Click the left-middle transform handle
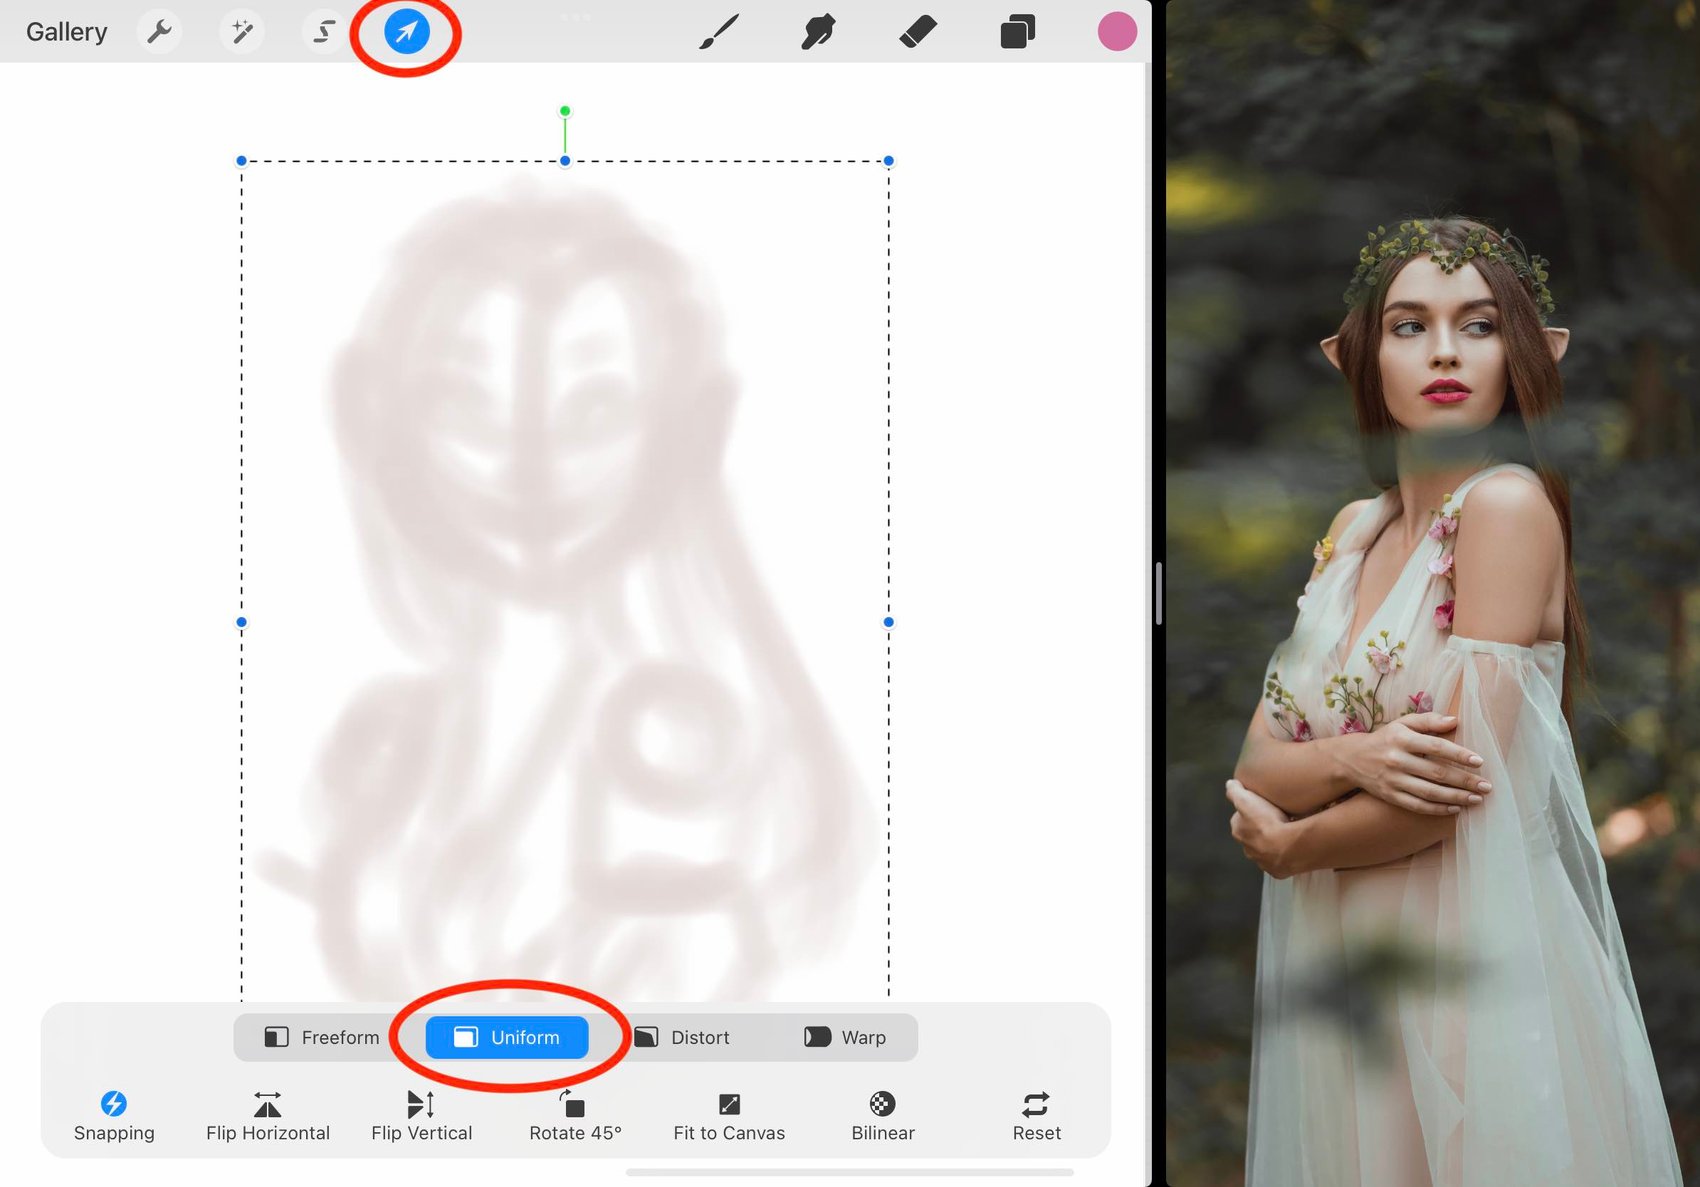 click(x=241, y=622)
